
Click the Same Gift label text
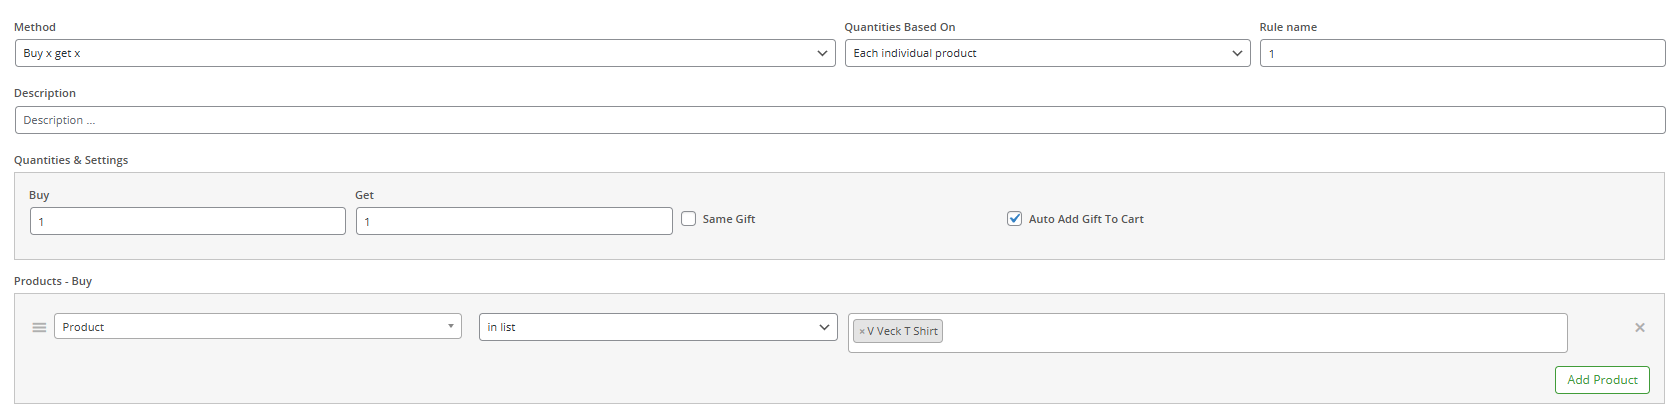coord(729,219)
